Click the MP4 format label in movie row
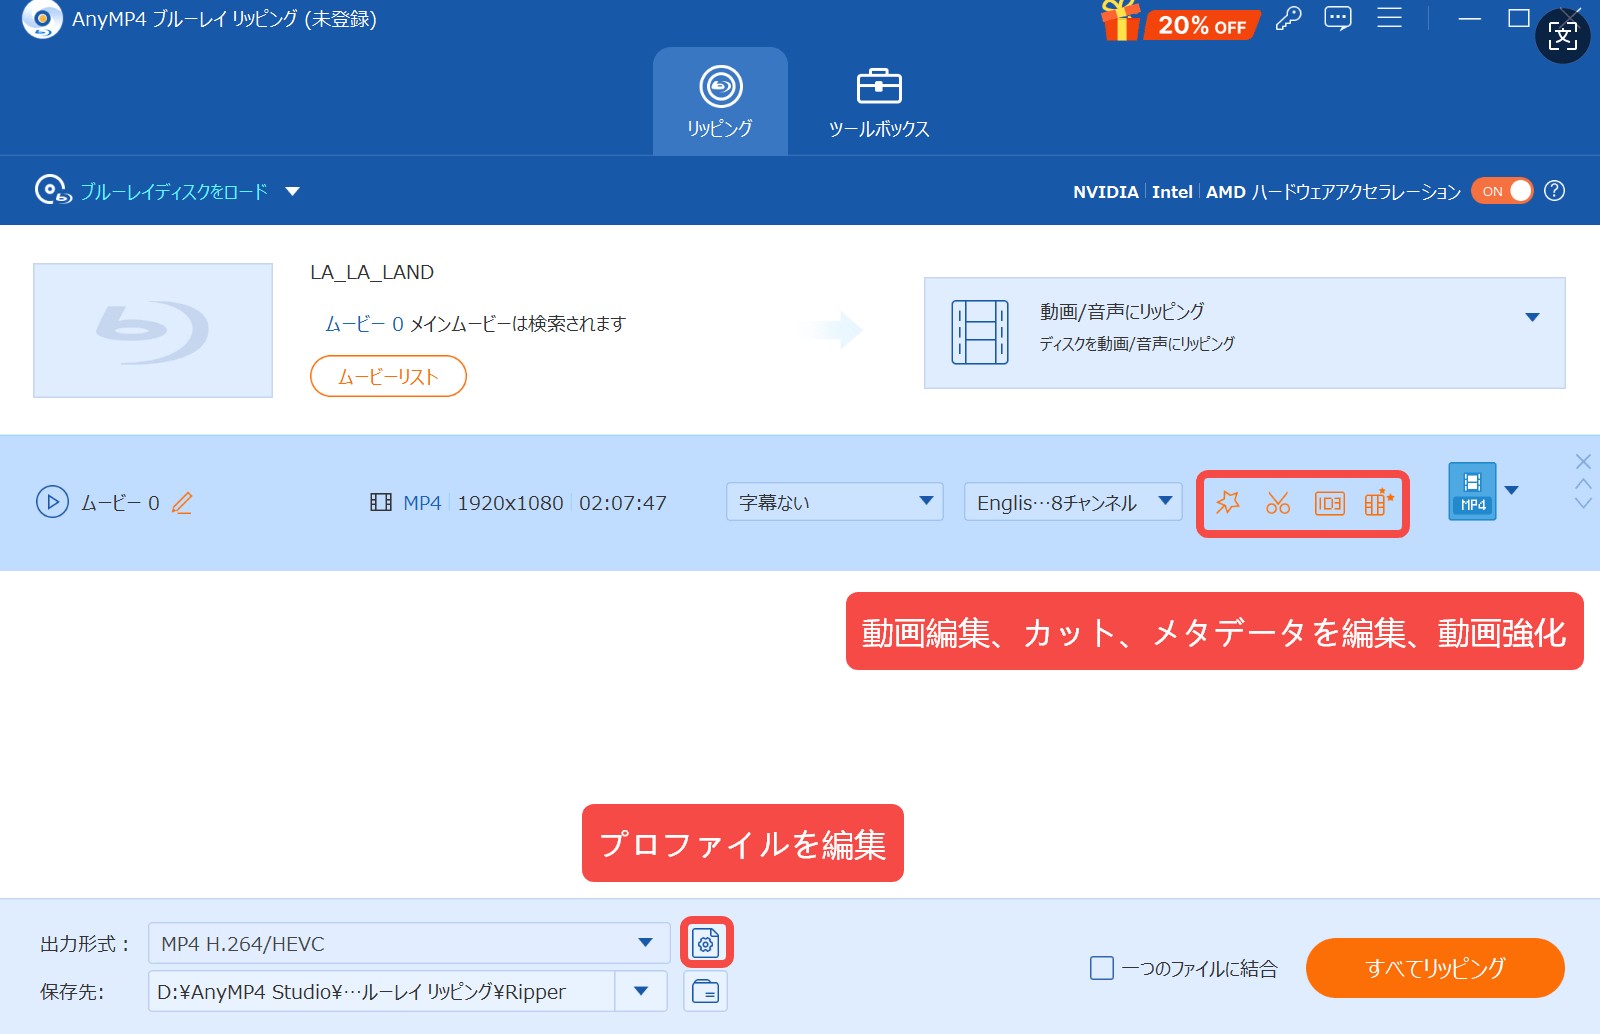Viewport: 1600px width, 1034px height. click(x=422, y=503)
